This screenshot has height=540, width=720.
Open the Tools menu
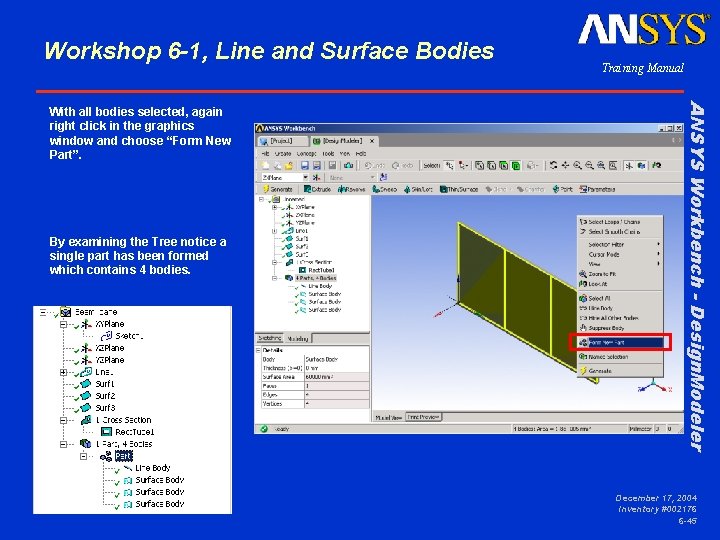click(x=328, y=154)
